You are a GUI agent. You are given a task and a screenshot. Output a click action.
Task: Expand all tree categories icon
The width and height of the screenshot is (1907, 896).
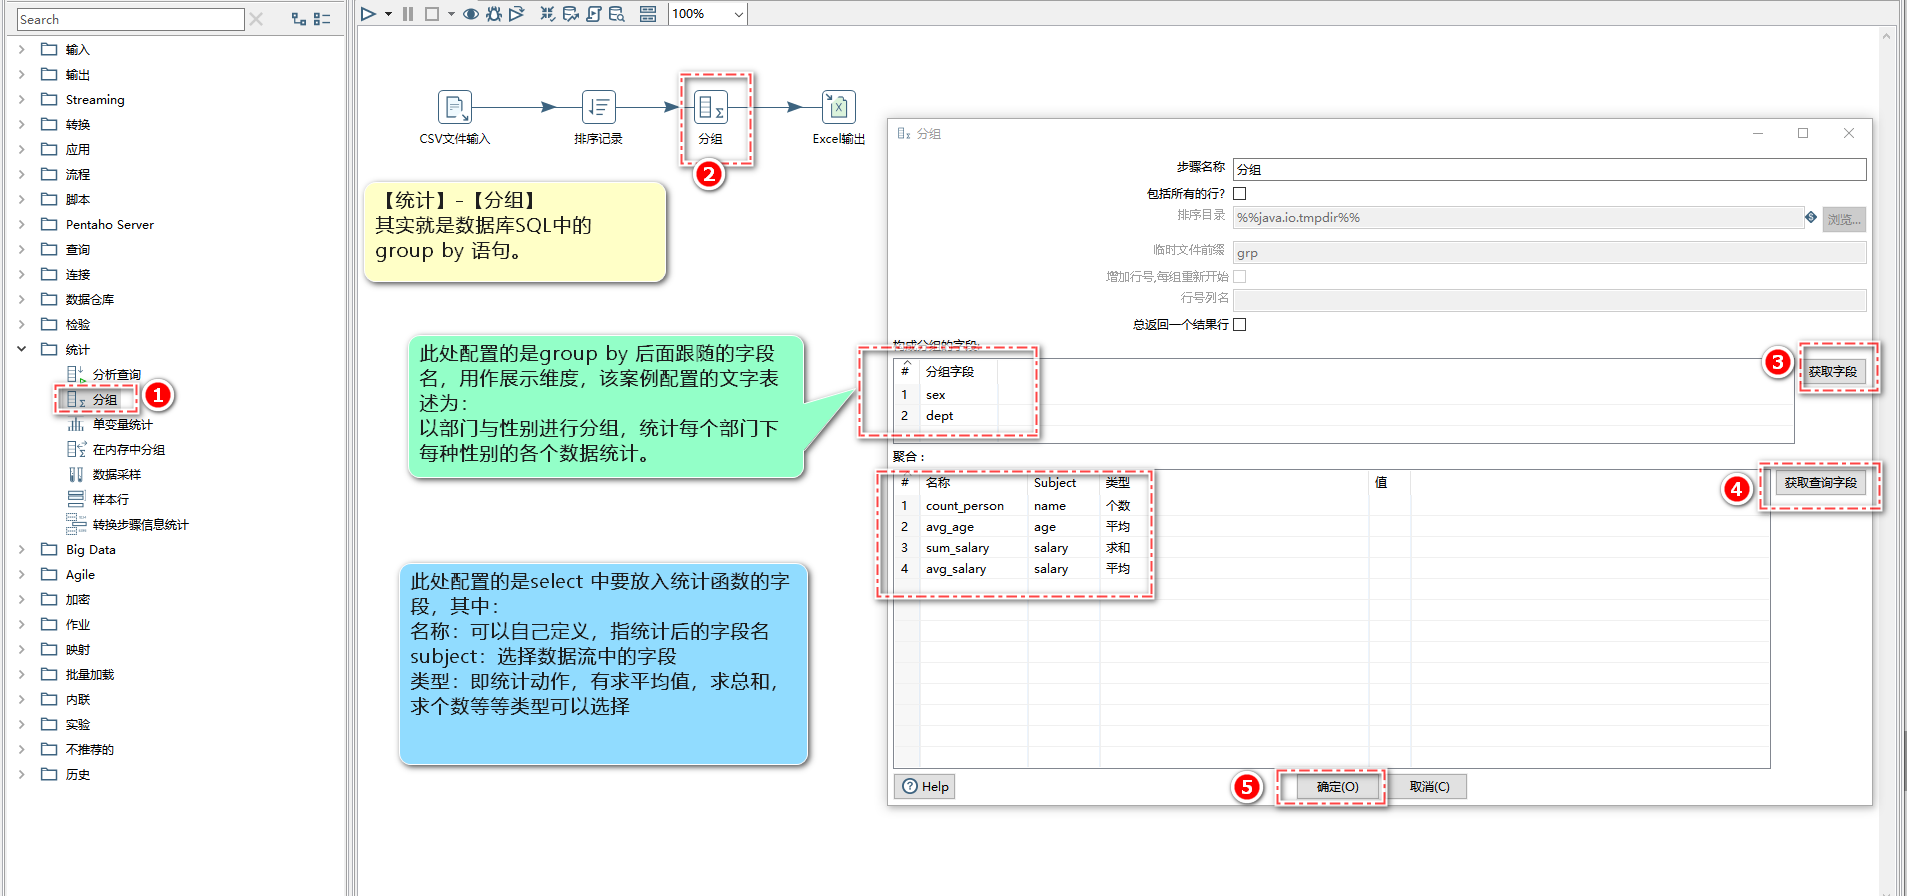[x=298, y=19]
